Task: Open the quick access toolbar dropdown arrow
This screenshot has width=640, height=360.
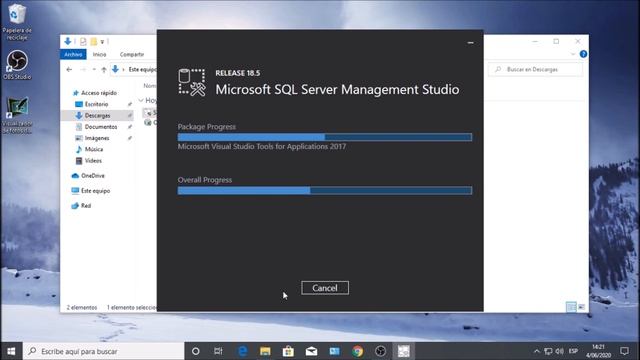Action: pos(102,42)
